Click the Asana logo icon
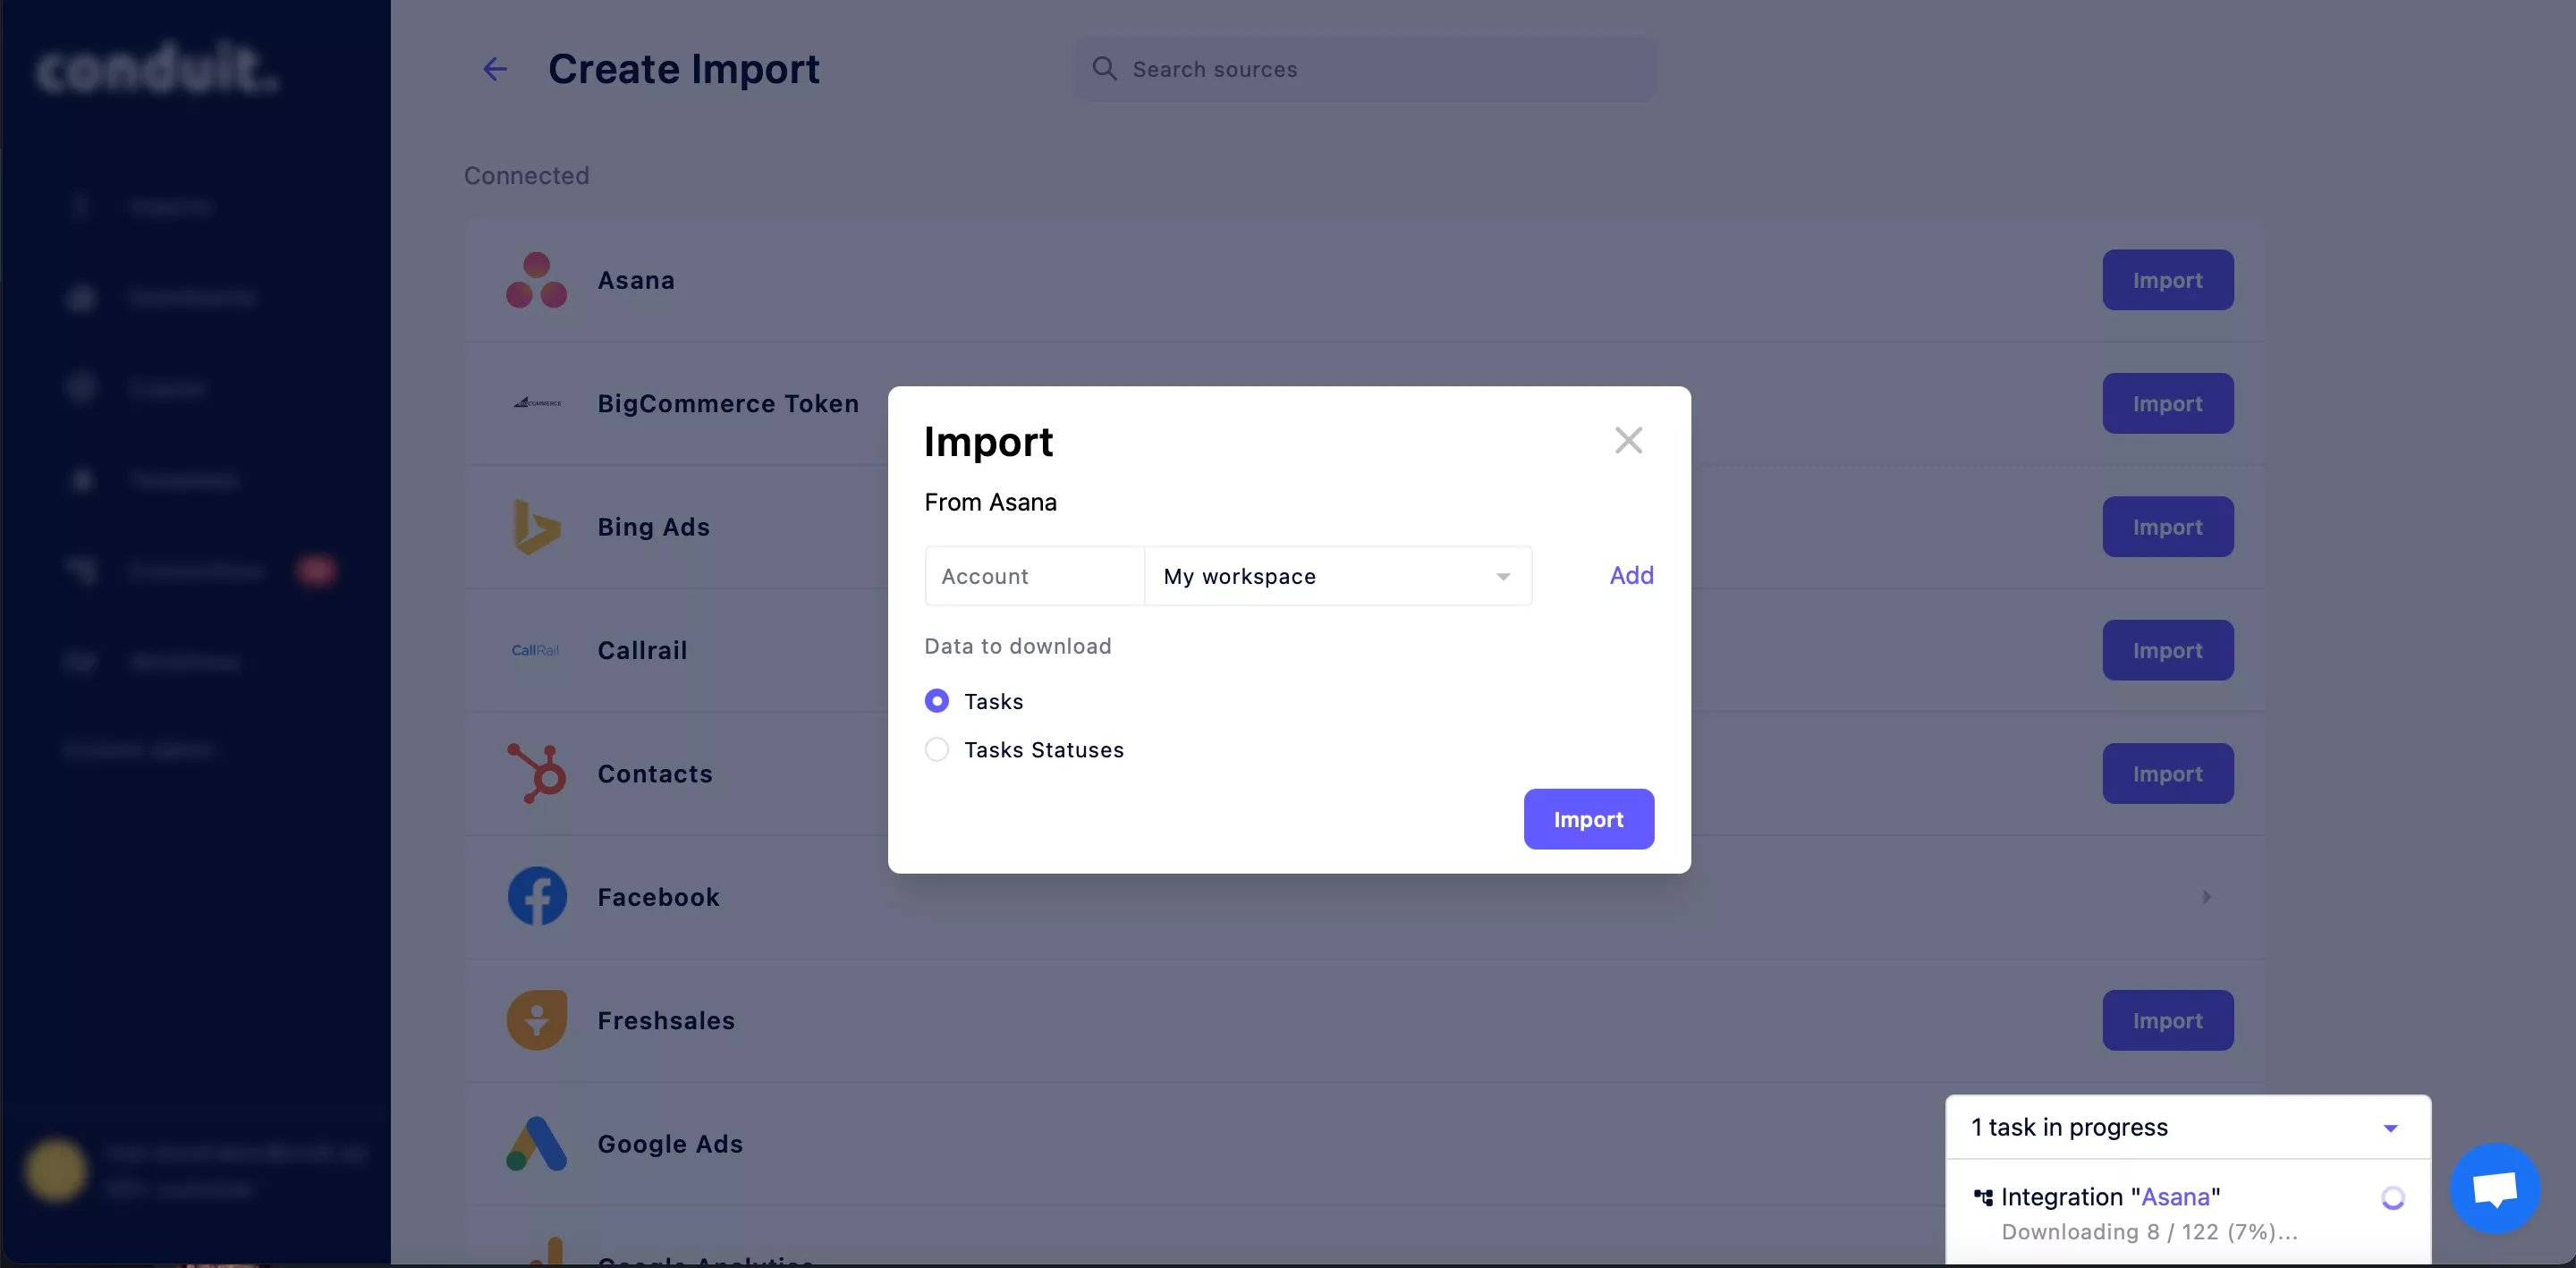Viewport: 2576px width, 1268px height. click(536, 280)
